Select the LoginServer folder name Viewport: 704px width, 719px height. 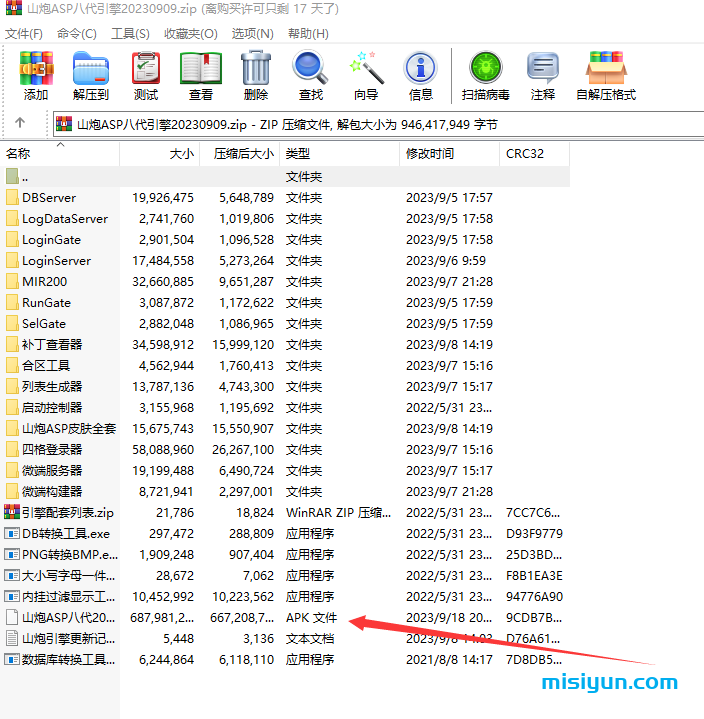[56, 261]
